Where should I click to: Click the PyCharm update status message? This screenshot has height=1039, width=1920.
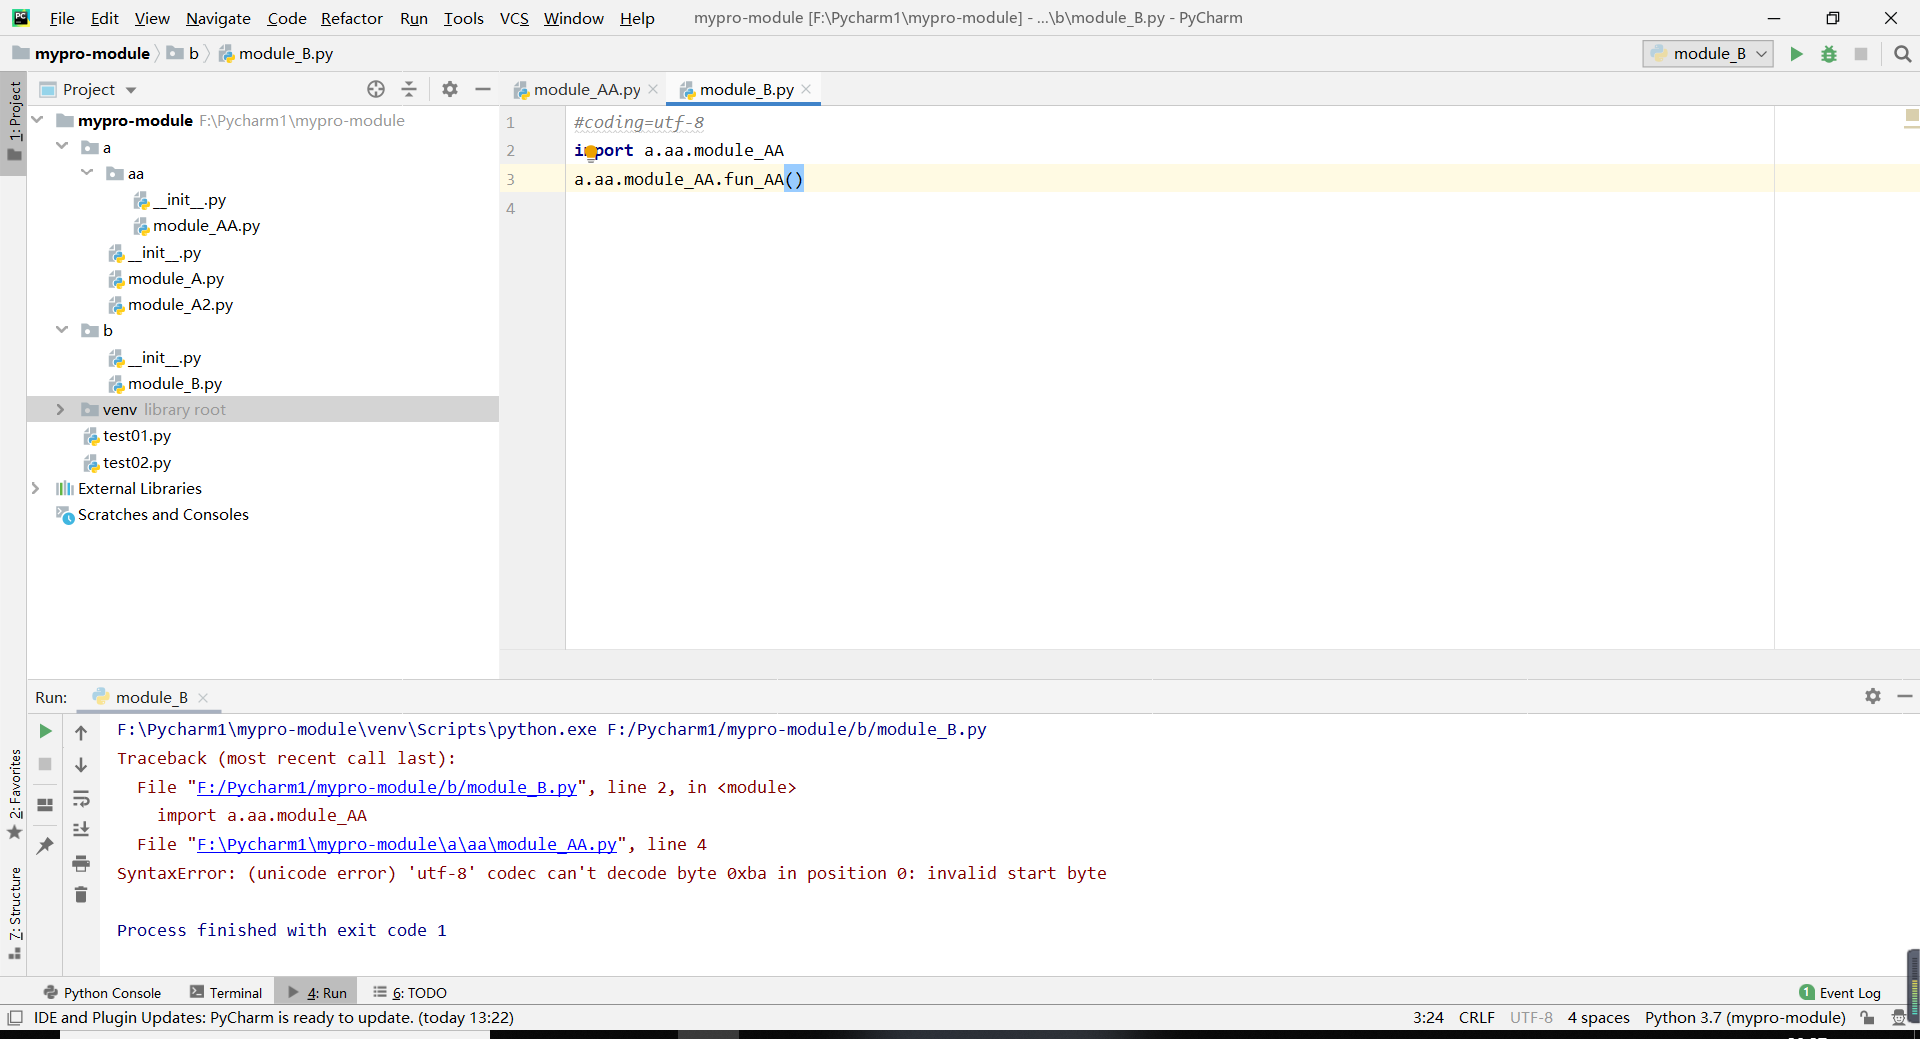[x=273, y=1018]
